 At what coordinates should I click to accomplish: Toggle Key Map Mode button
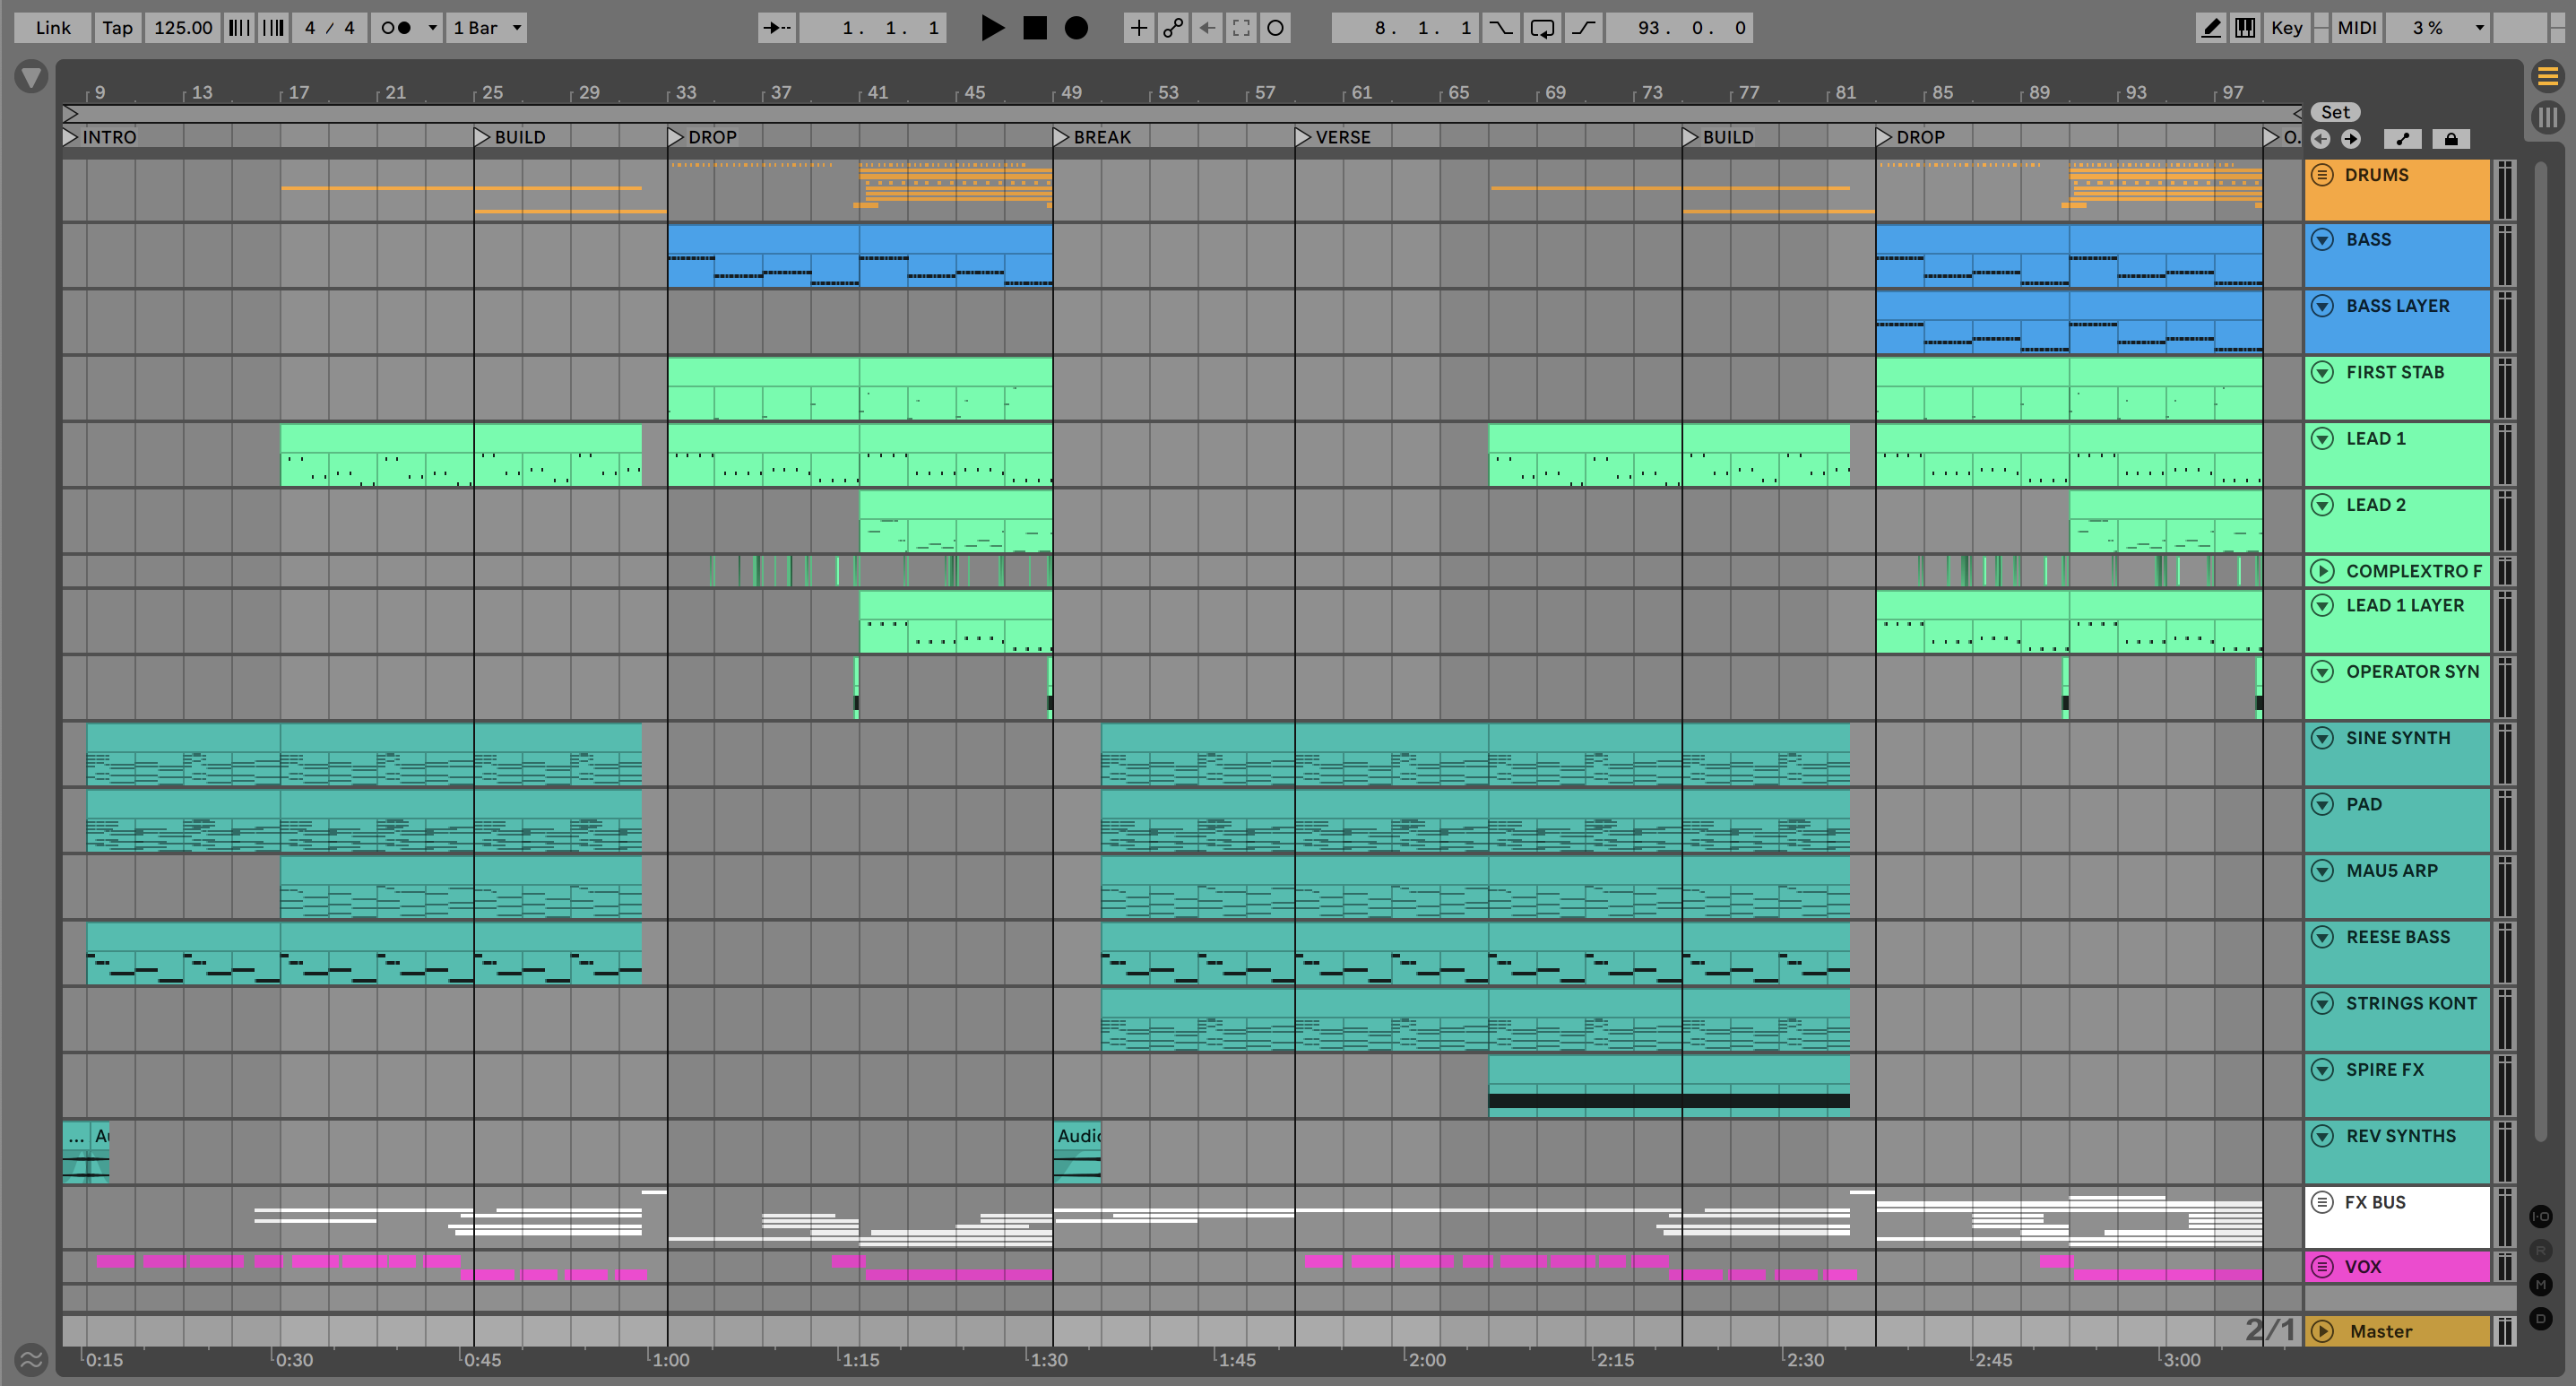click(2286, 28)
